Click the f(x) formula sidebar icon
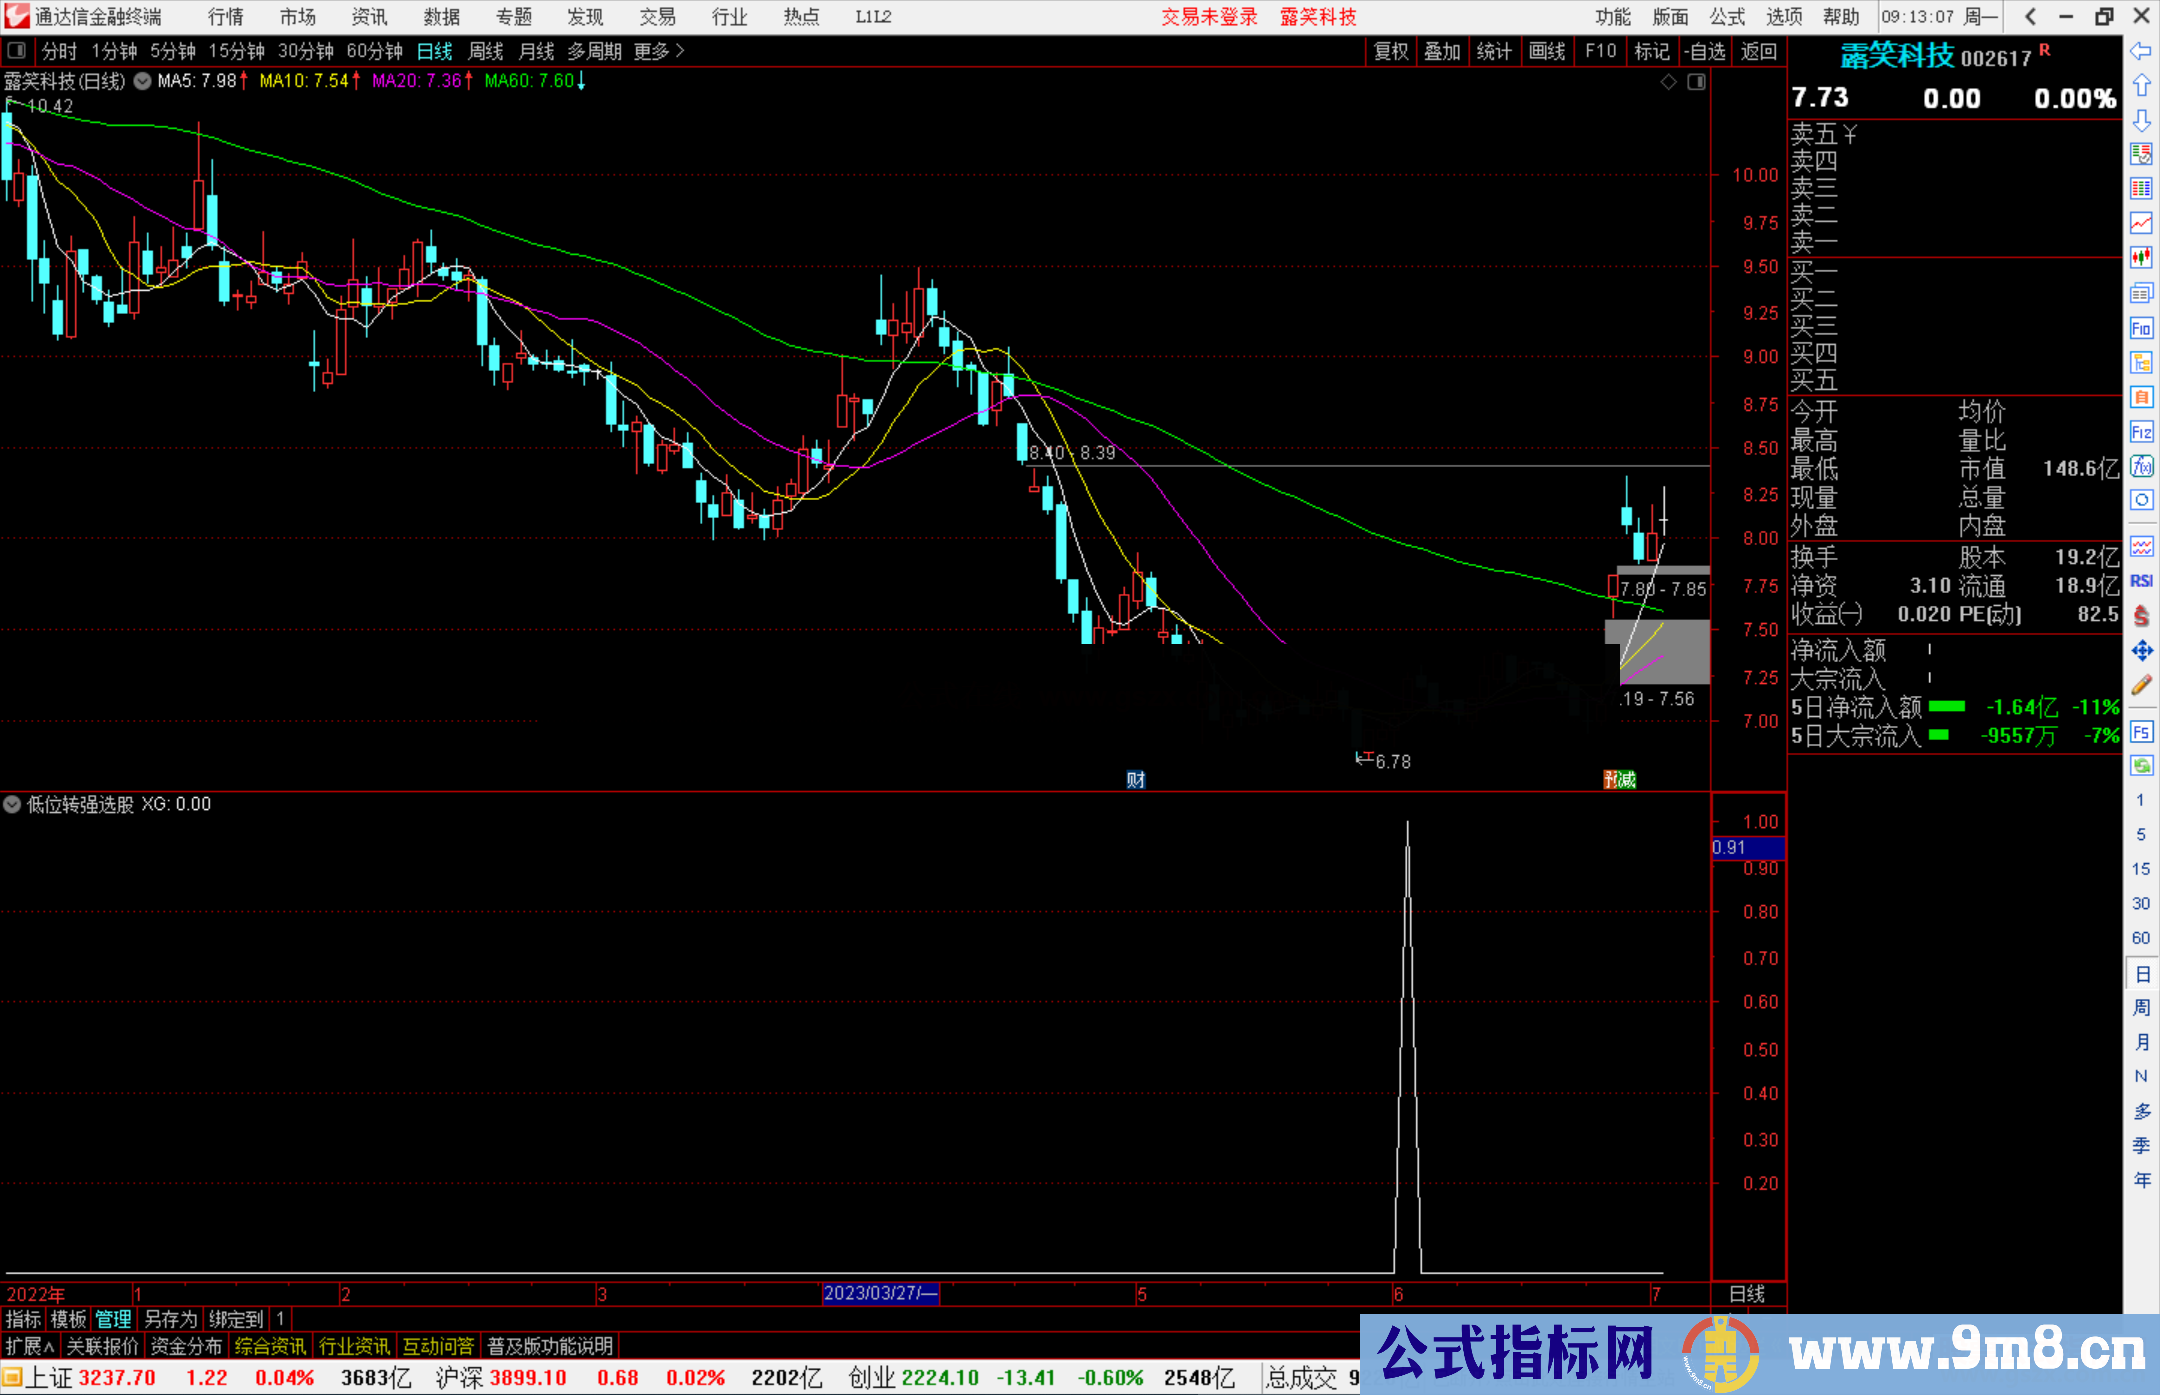Viewport: 2160px width, 1395px height. pos(2141,466)
